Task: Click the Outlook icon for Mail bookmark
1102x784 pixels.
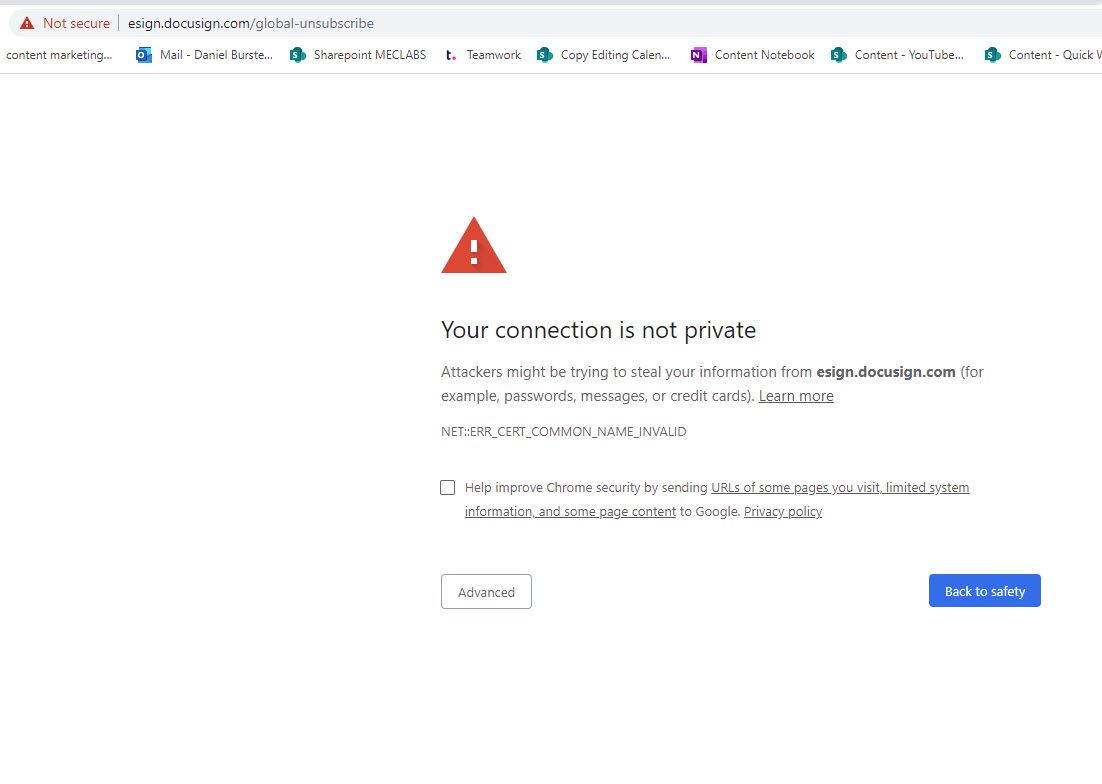Action: [144, 55]
